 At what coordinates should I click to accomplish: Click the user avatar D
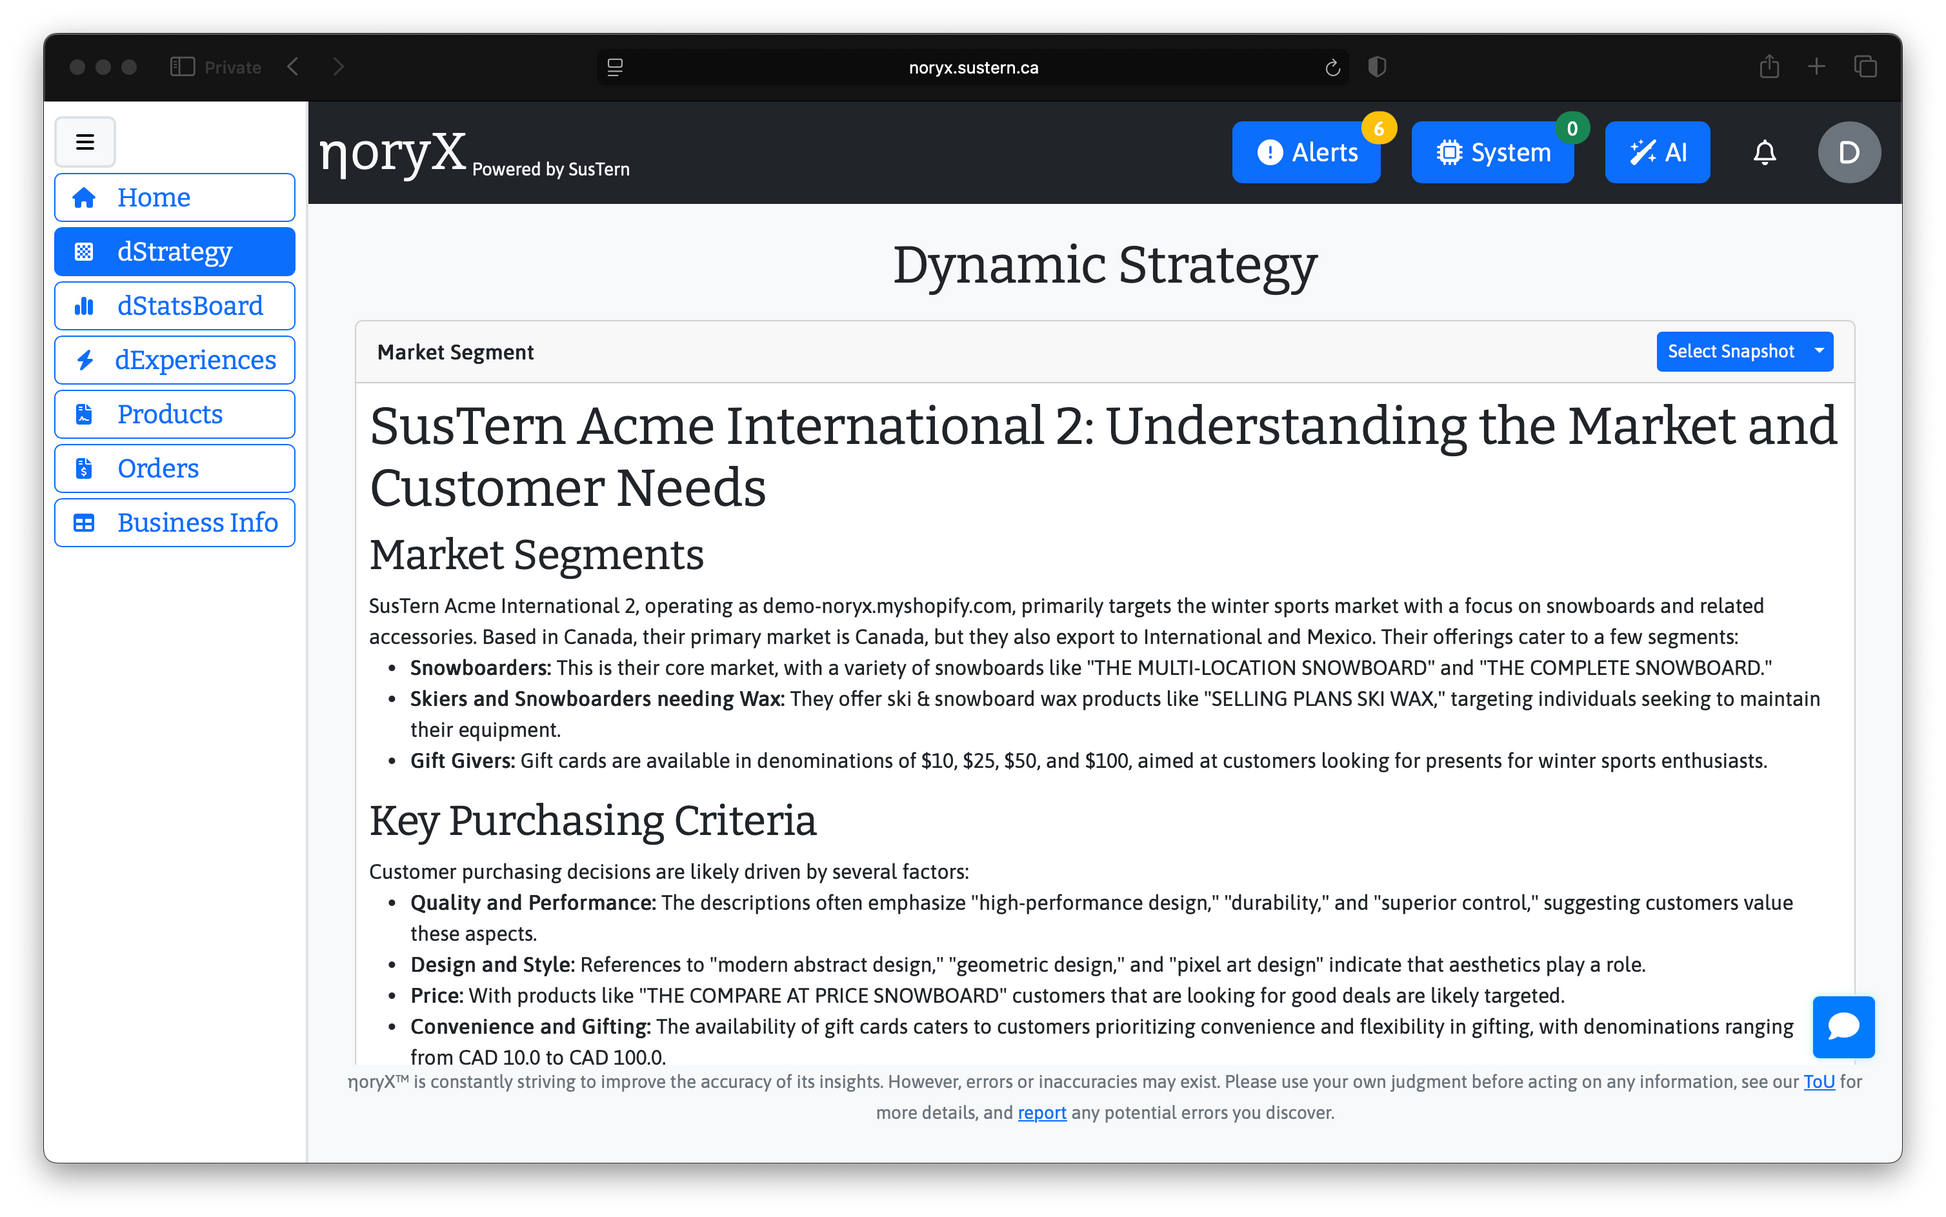(x=1849, y=152)
